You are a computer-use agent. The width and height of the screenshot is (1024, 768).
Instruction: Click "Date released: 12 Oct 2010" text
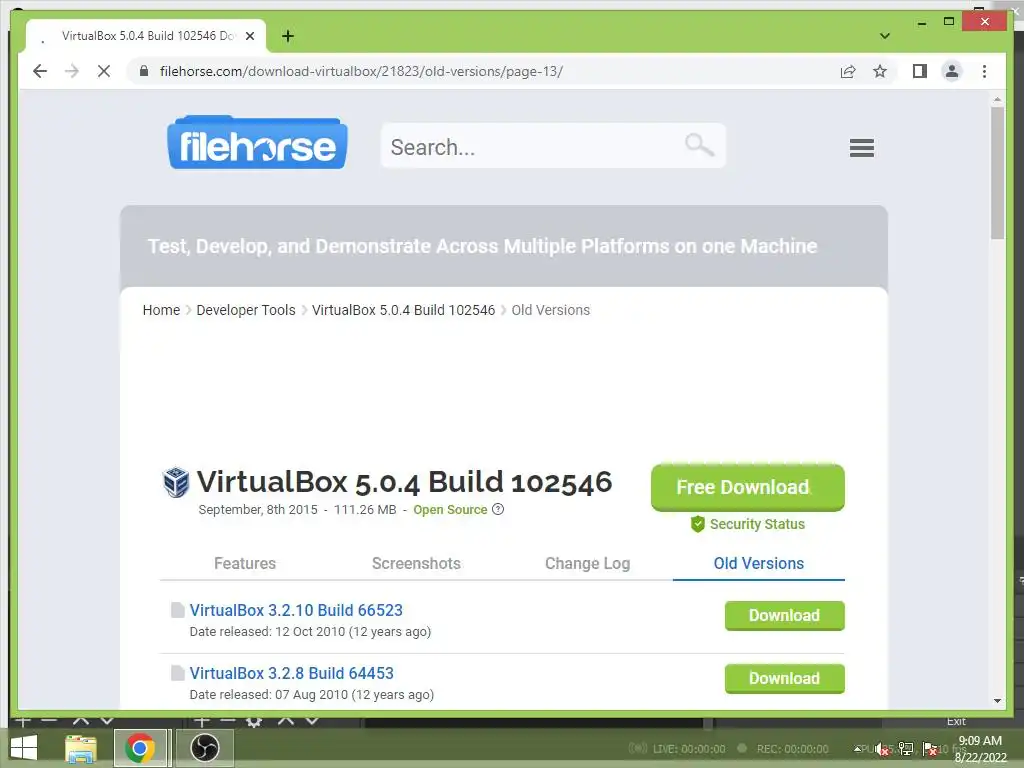pos(267,632)
